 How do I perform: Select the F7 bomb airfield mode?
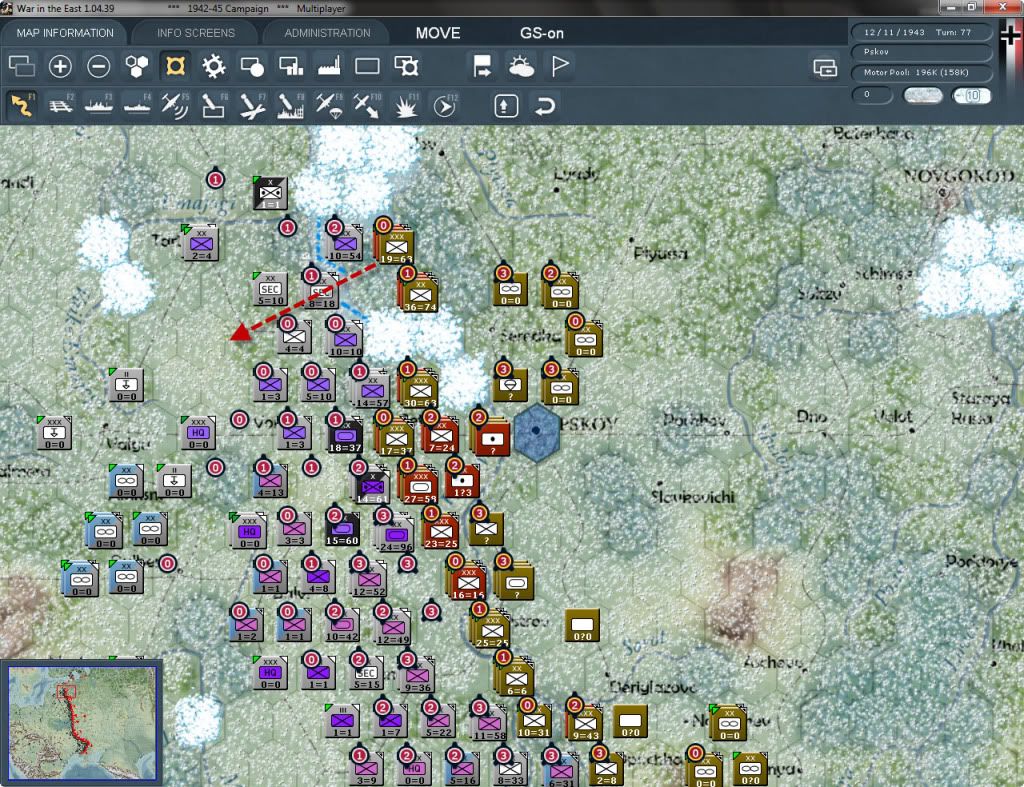click(x=251, y=105)
